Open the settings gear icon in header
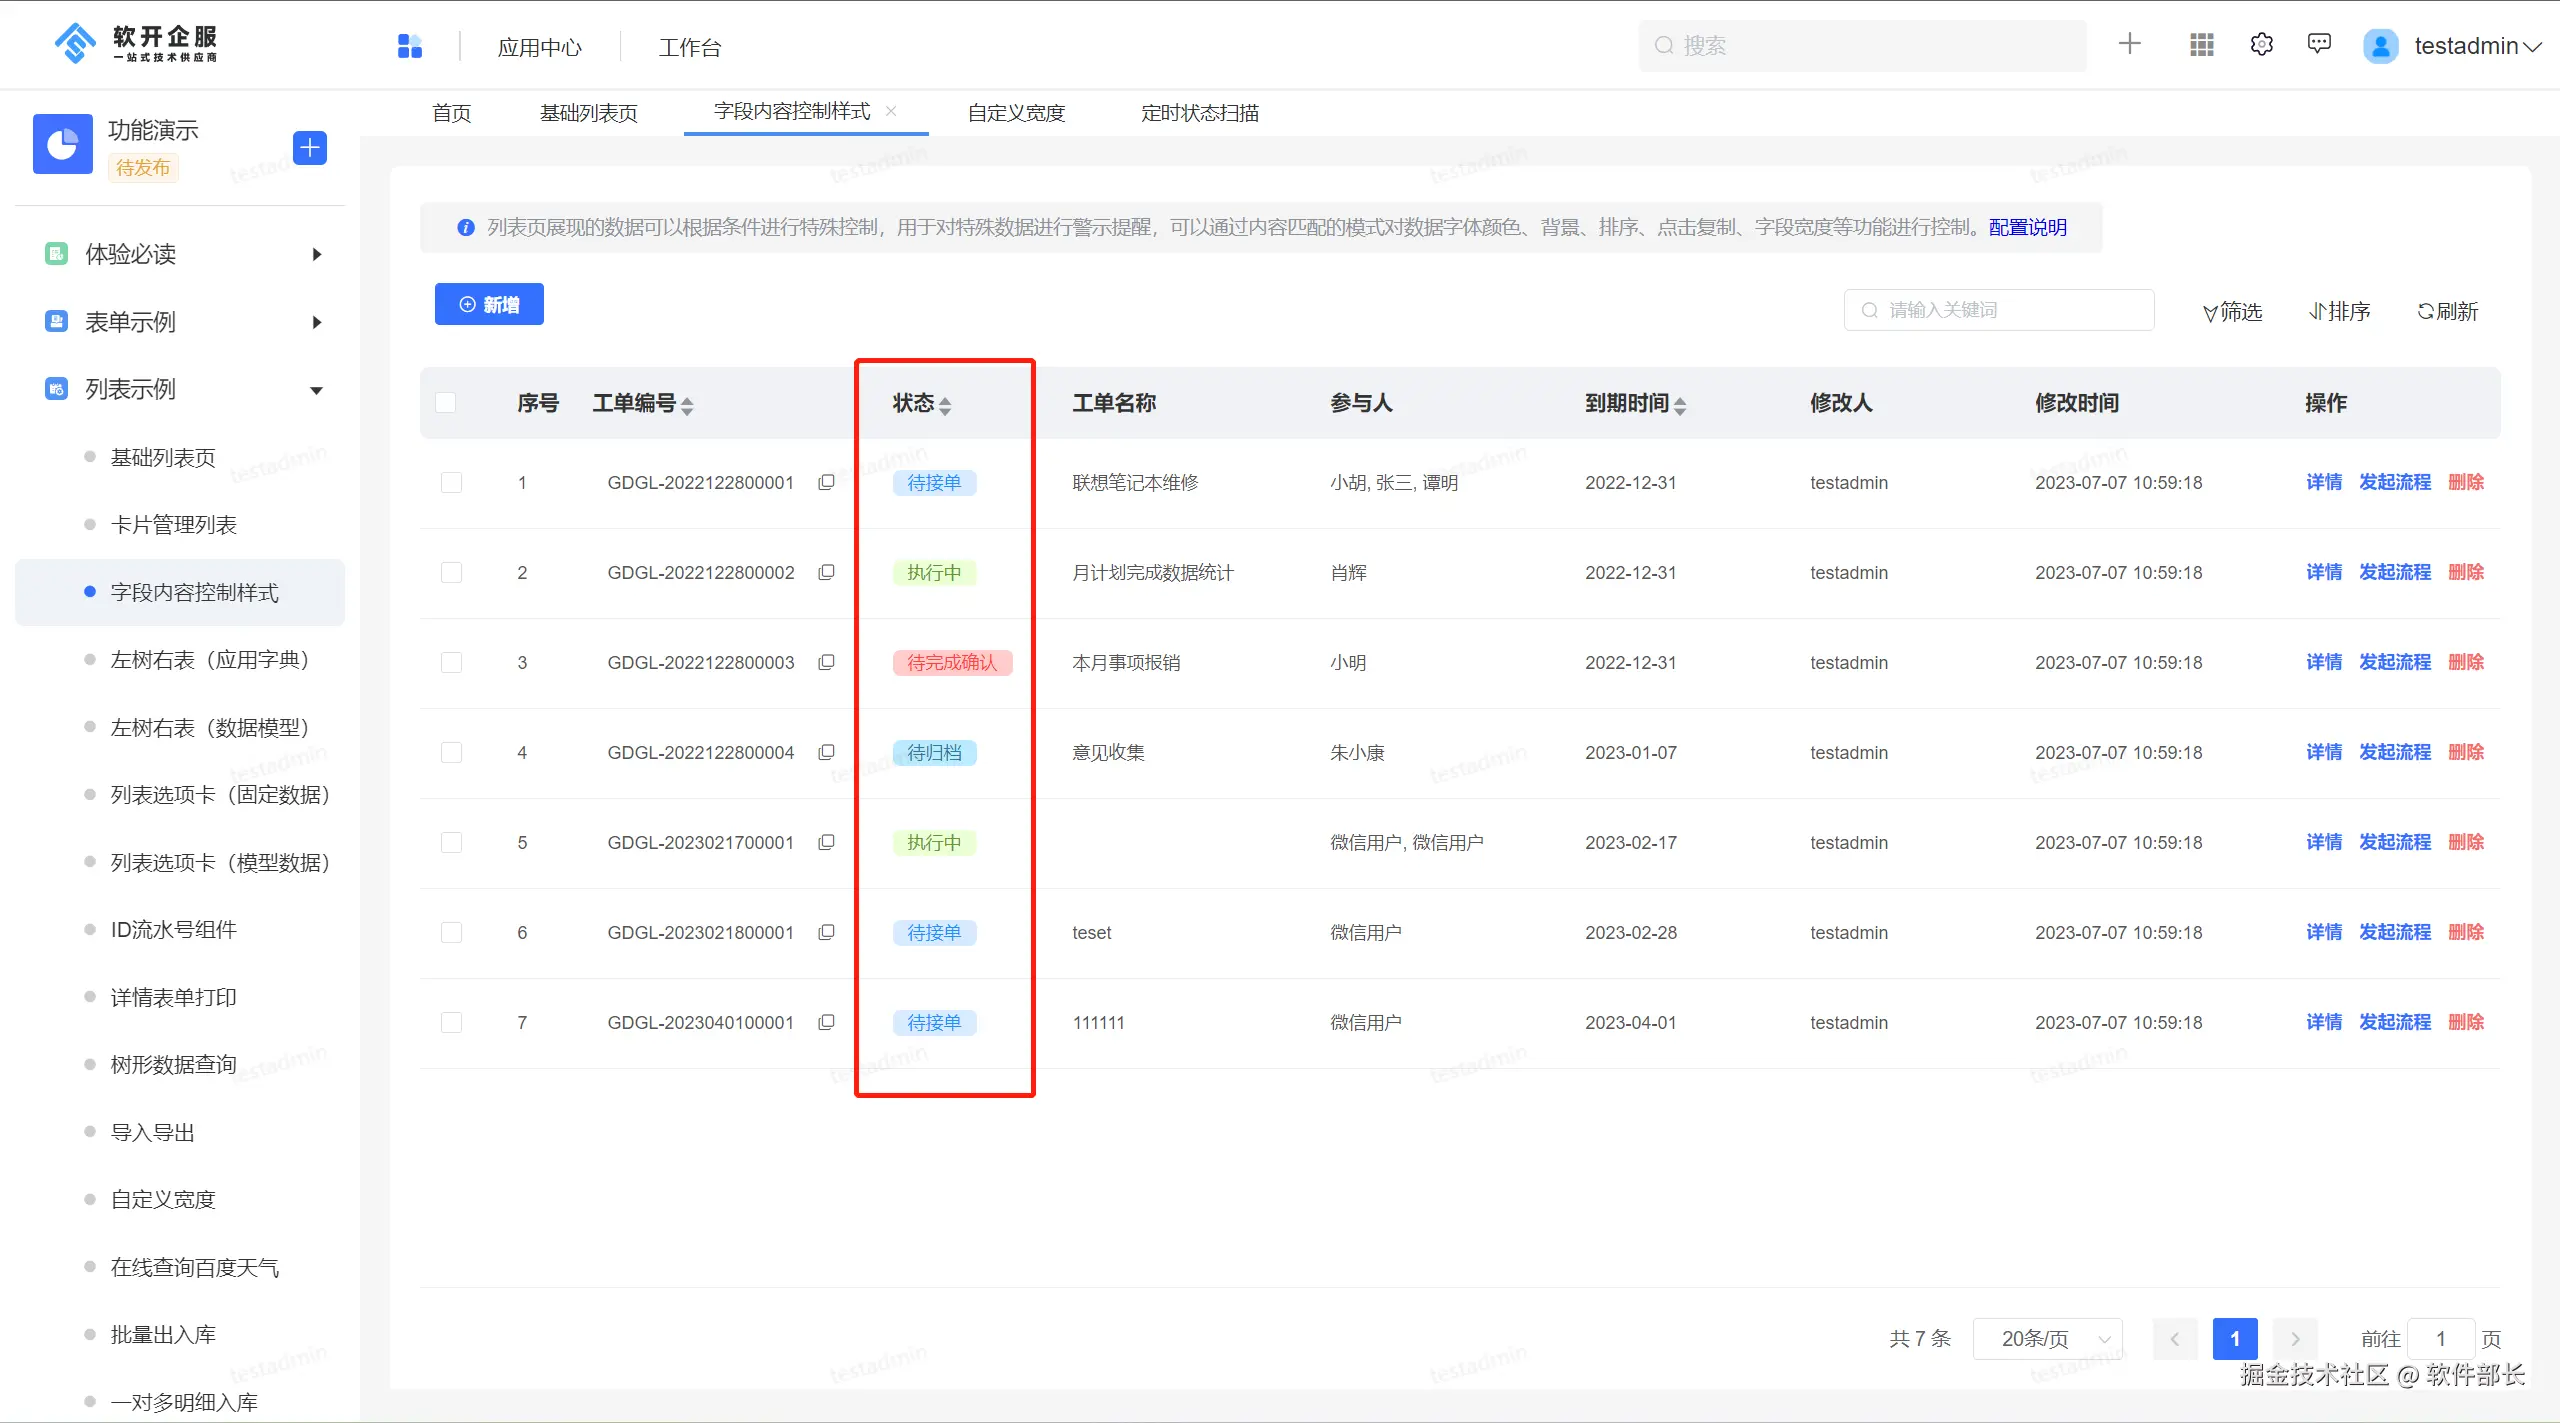 [2261, 45]
